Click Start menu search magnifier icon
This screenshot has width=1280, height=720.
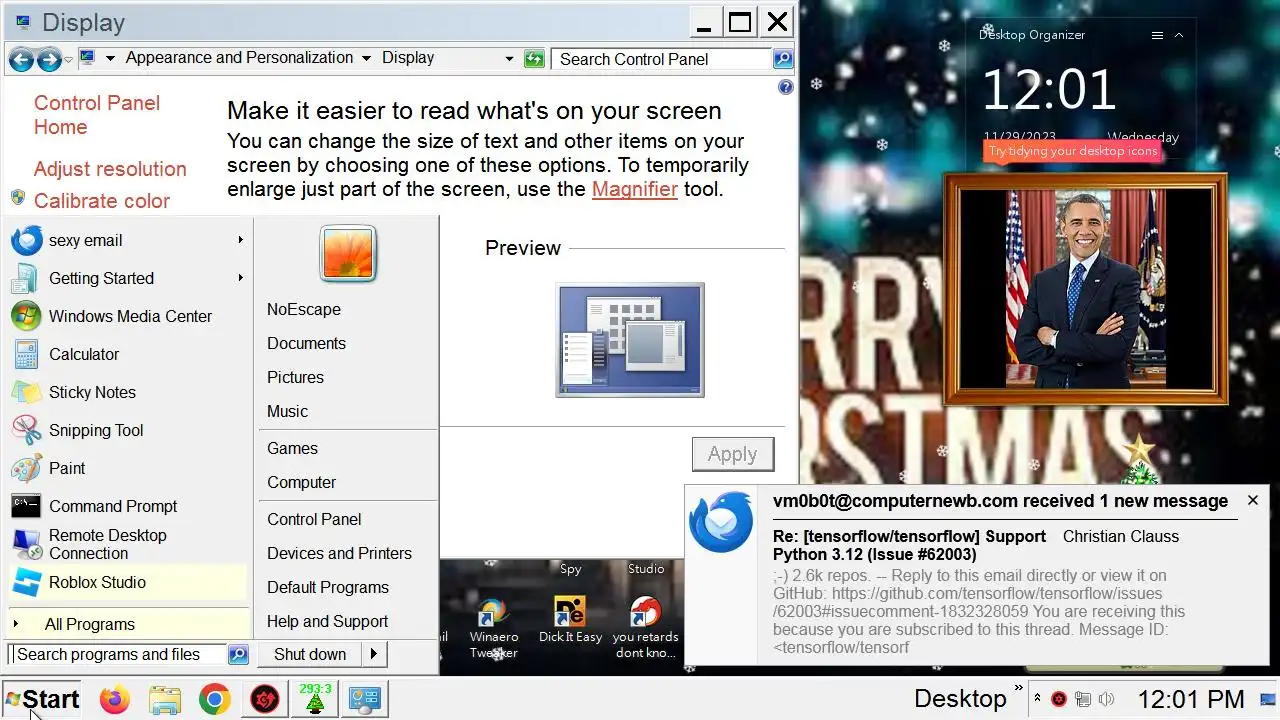[x=238, y=655]
